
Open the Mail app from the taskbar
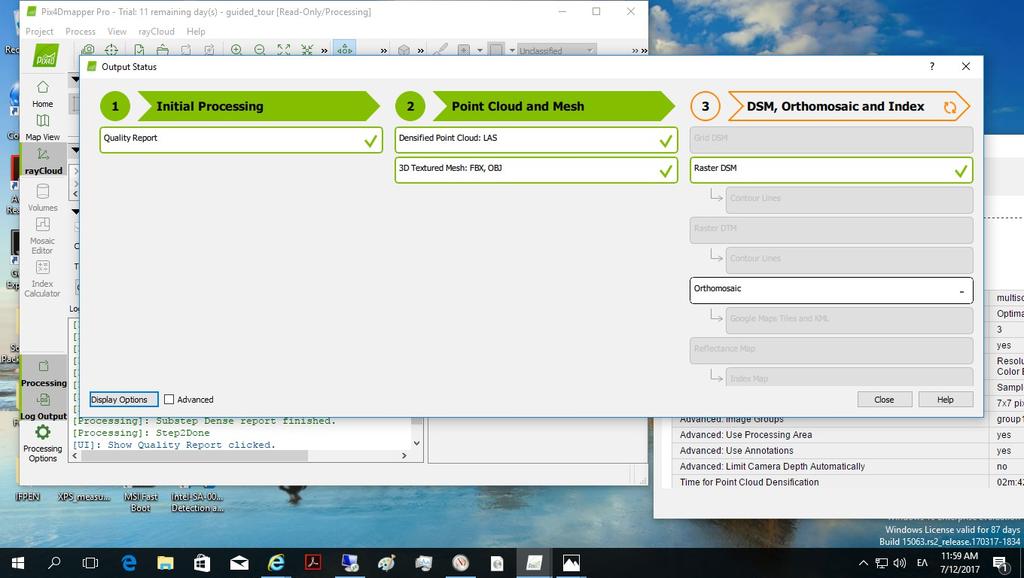(x=239, y=563)
